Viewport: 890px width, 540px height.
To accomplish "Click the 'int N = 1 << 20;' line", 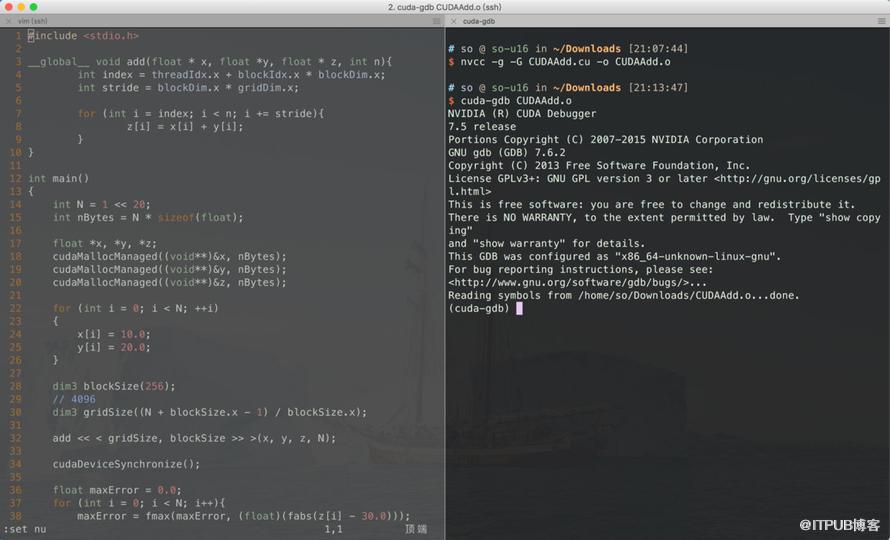I will [102, 204].
